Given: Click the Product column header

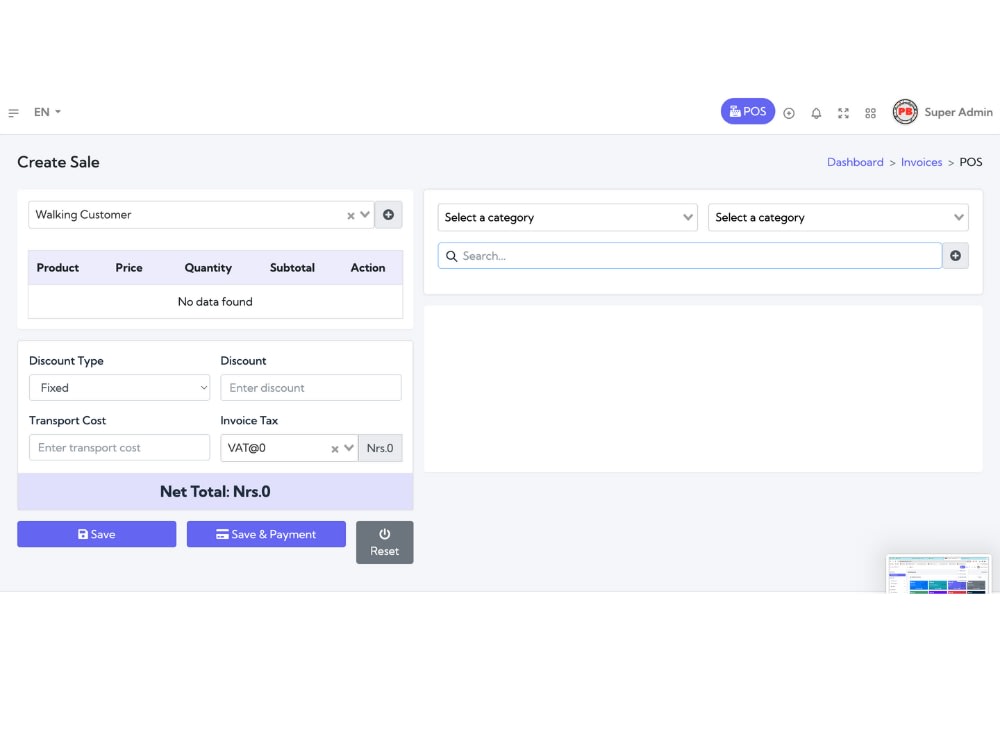Looking at the screenshot, I should coord(57,268).
